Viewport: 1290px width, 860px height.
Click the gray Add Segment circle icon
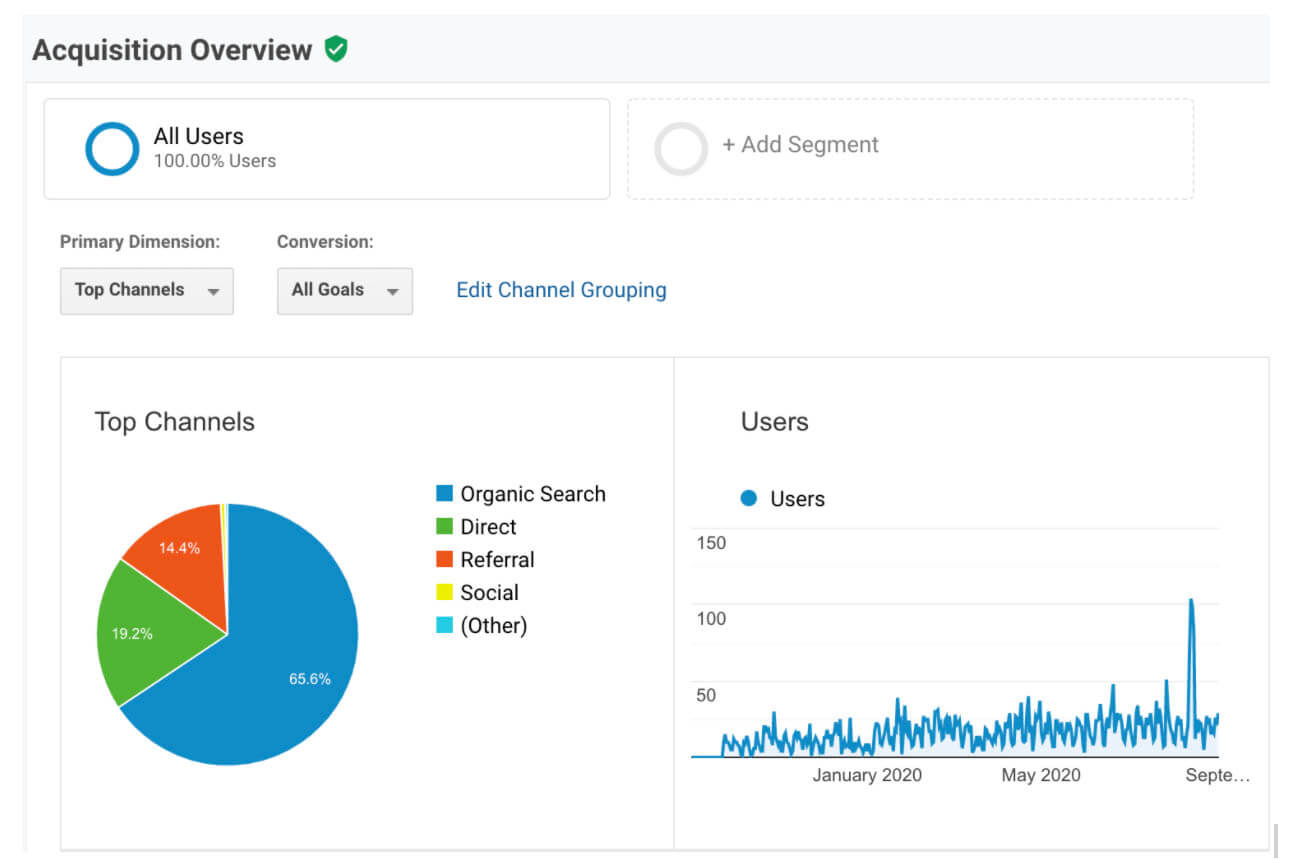click(680, 148)
